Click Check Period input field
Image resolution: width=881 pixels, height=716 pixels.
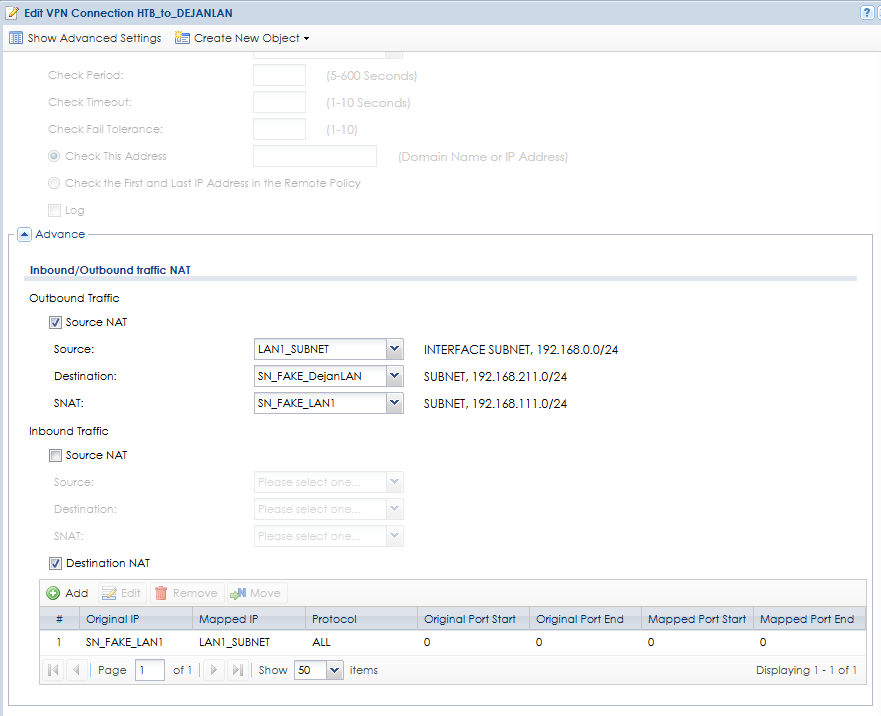[x=279, y=75]
